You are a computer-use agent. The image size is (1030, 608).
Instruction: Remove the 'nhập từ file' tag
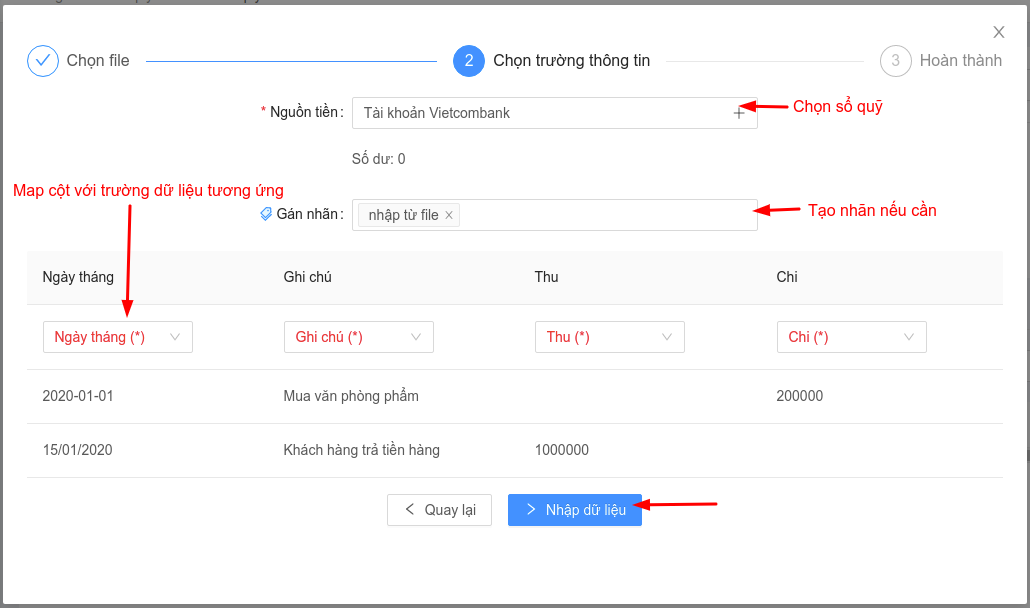pos(449,215)
